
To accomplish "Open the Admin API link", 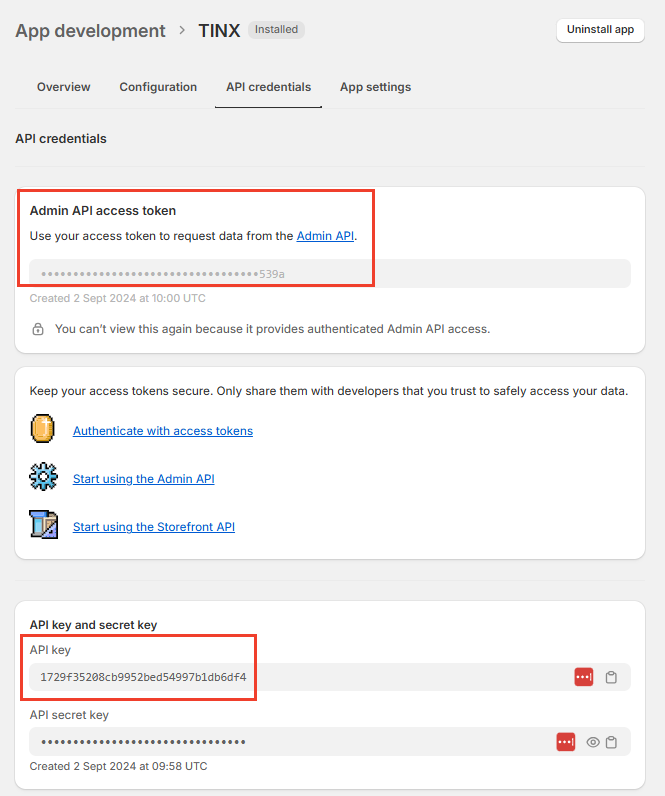I will [325, 236].
